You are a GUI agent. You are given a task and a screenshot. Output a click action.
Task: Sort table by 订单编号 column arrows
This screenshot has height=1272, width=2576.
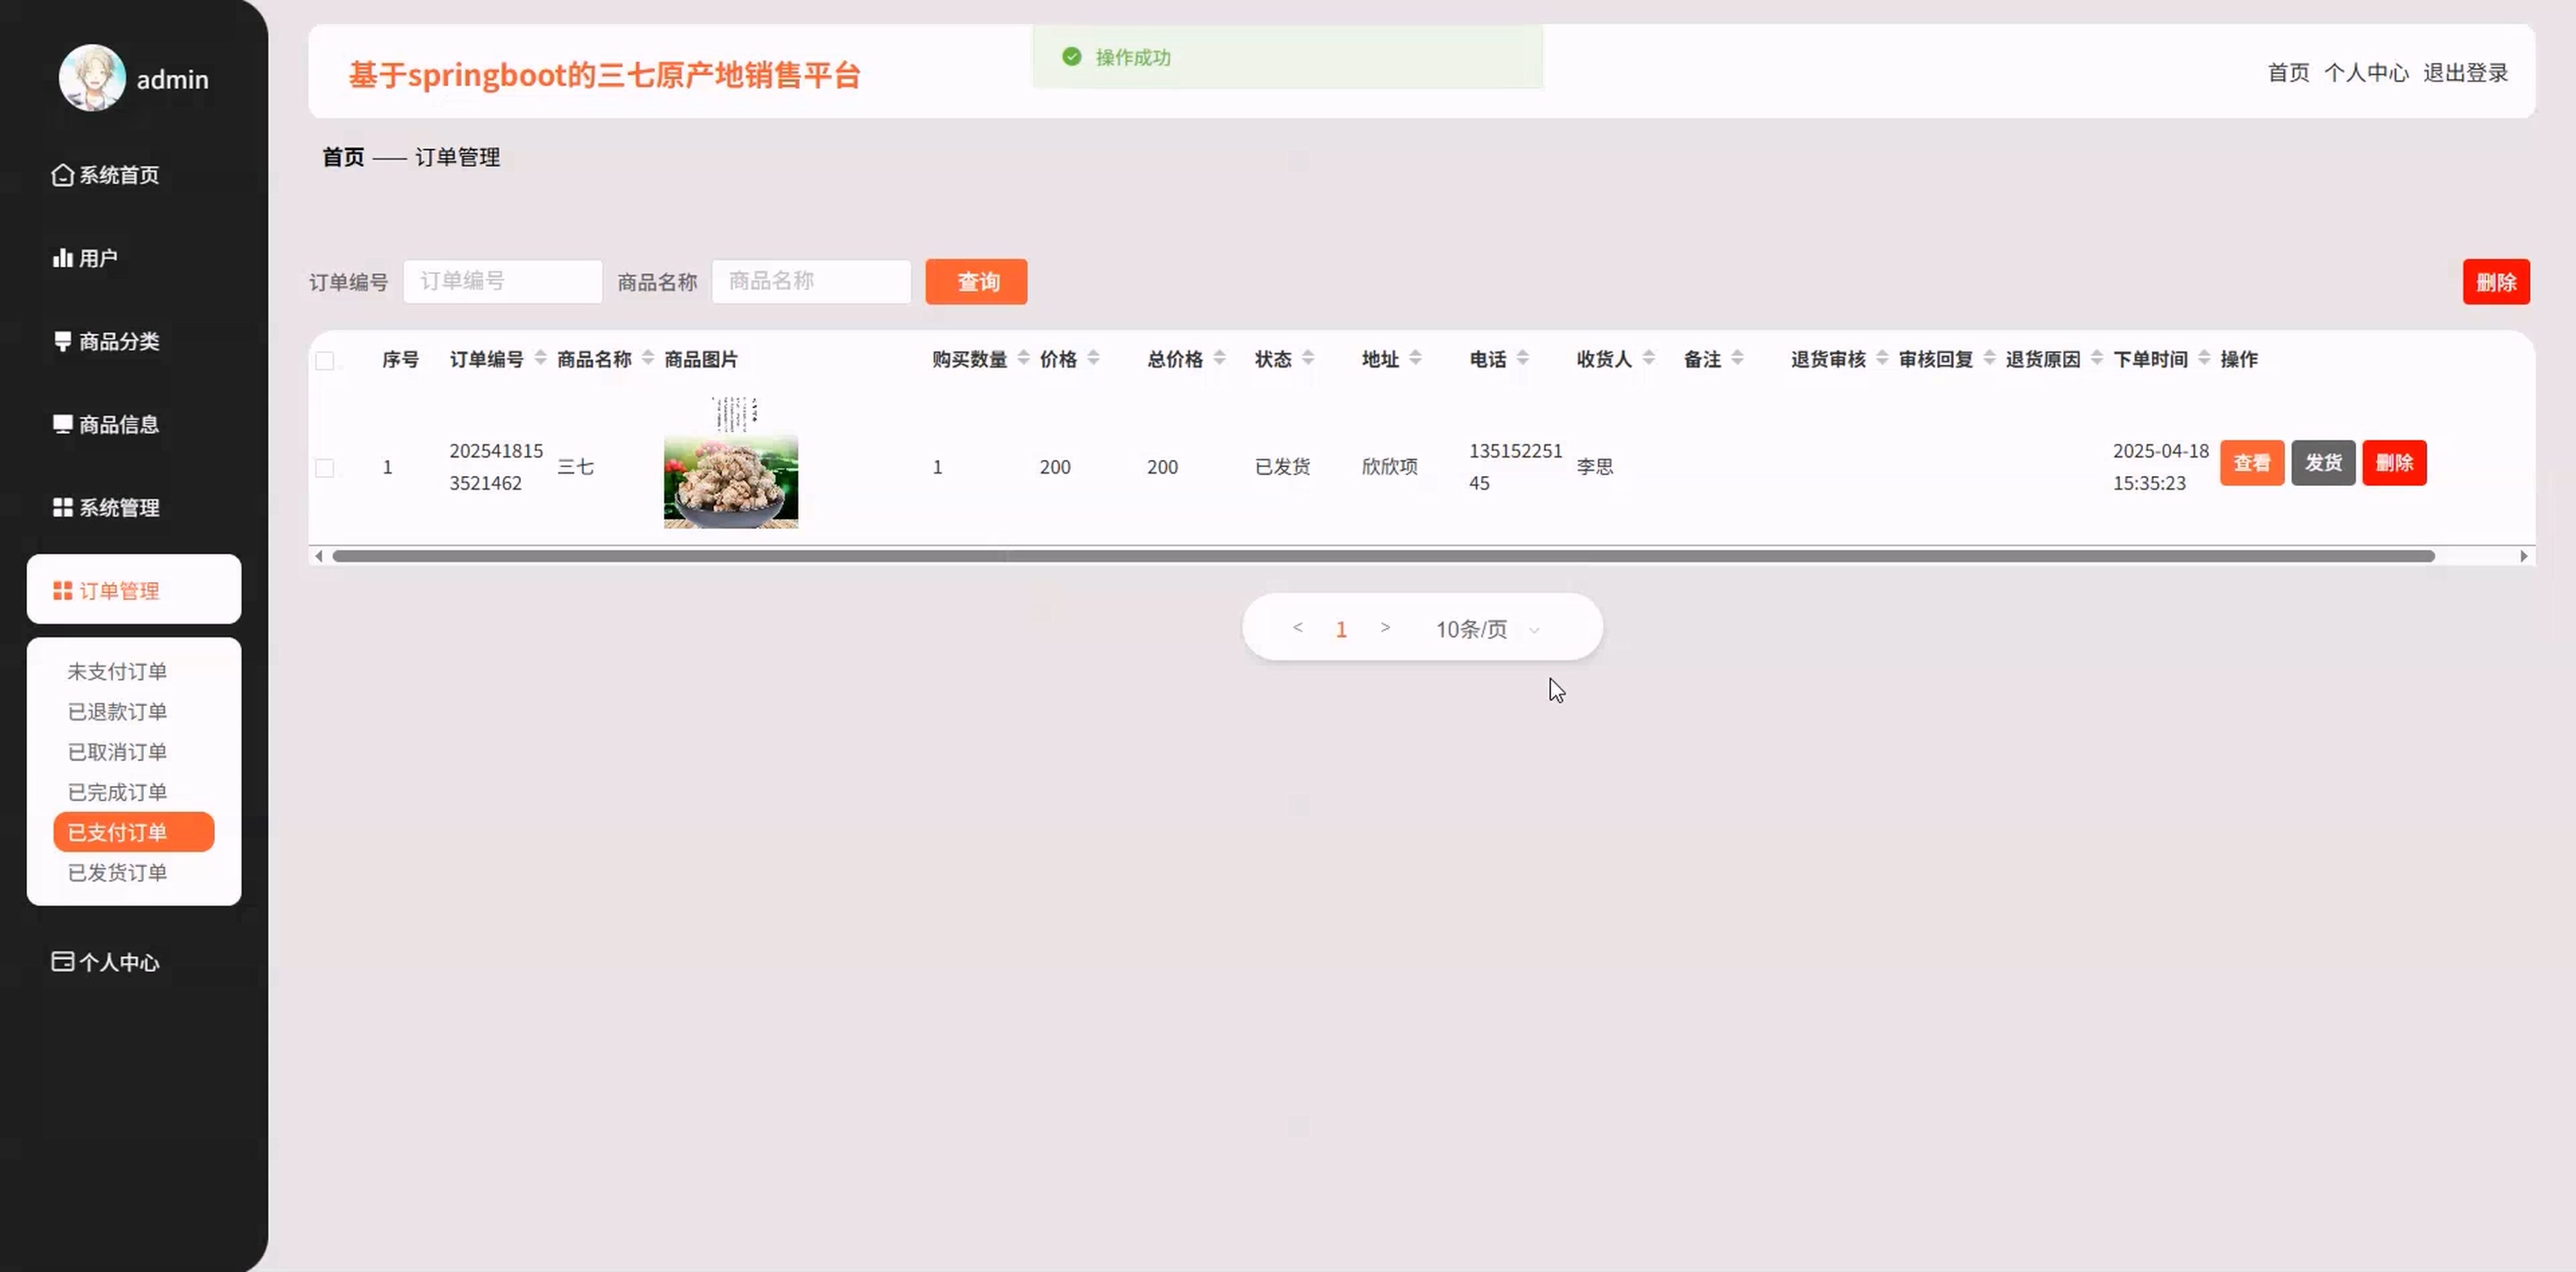540,358
